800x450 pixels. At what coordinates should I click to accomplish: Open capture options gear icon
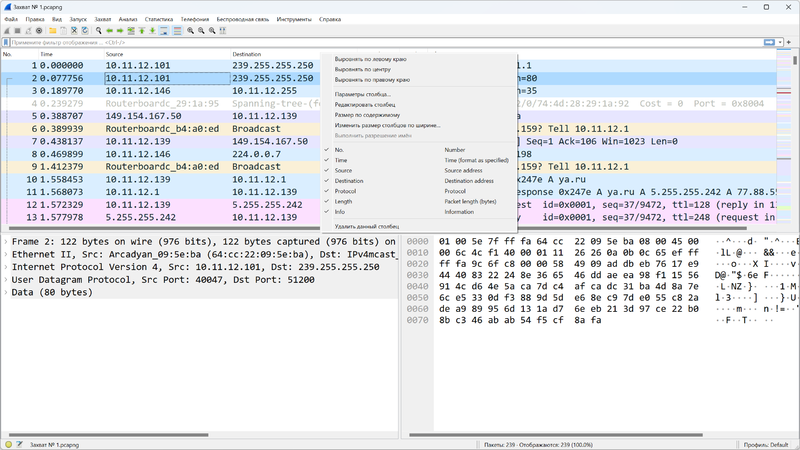click(x=39, y=31)
